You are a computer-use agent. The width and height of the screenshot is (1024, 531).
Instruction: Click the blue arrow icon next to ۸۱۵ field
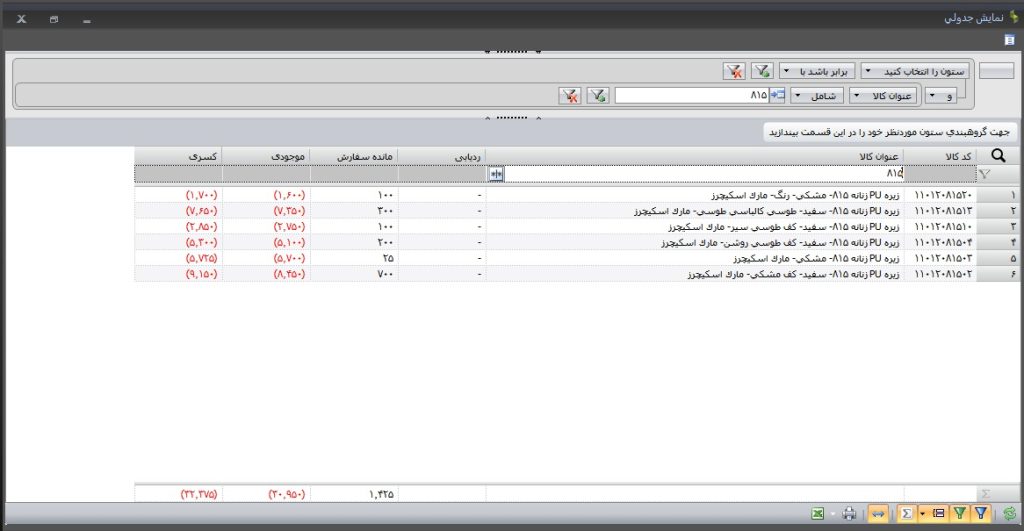pyautogui.click(x=777, y=95)
